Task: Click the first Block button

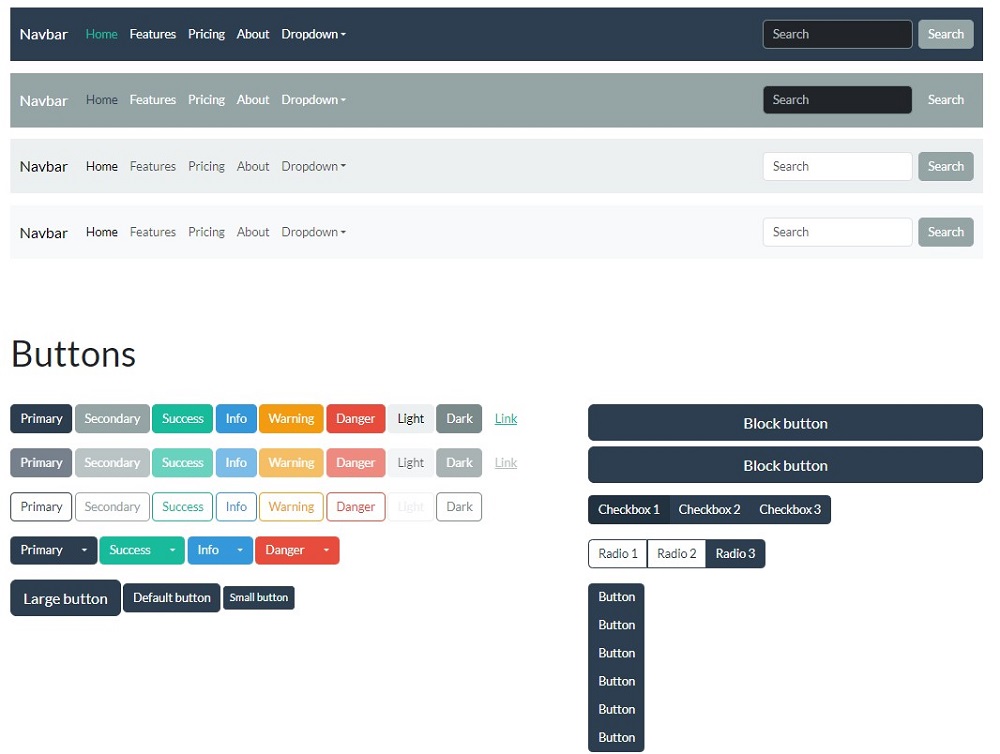Action: tap(785, 423)
